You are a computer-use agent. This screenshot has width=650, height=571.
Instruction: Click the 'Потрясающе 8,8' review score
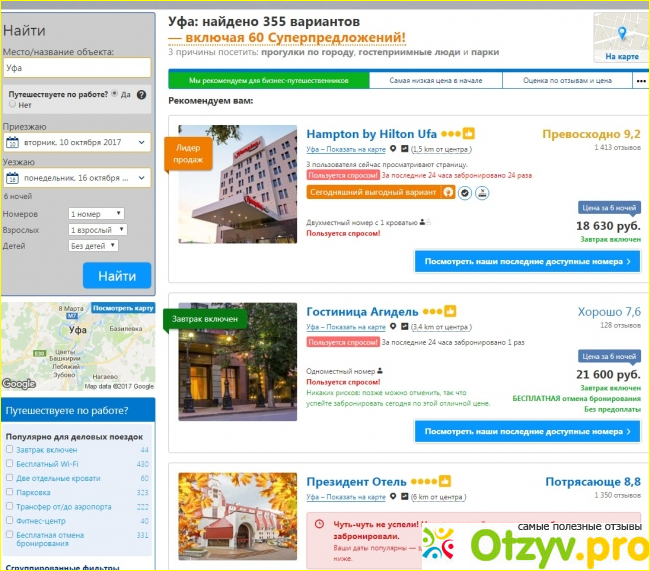[x=593, y=481]
